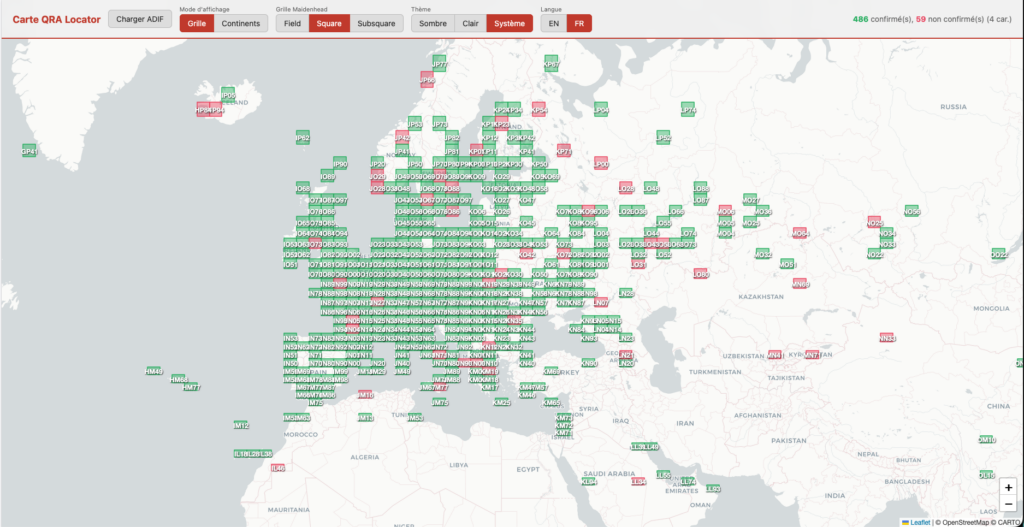Select Grille display mode

[197, 23]
